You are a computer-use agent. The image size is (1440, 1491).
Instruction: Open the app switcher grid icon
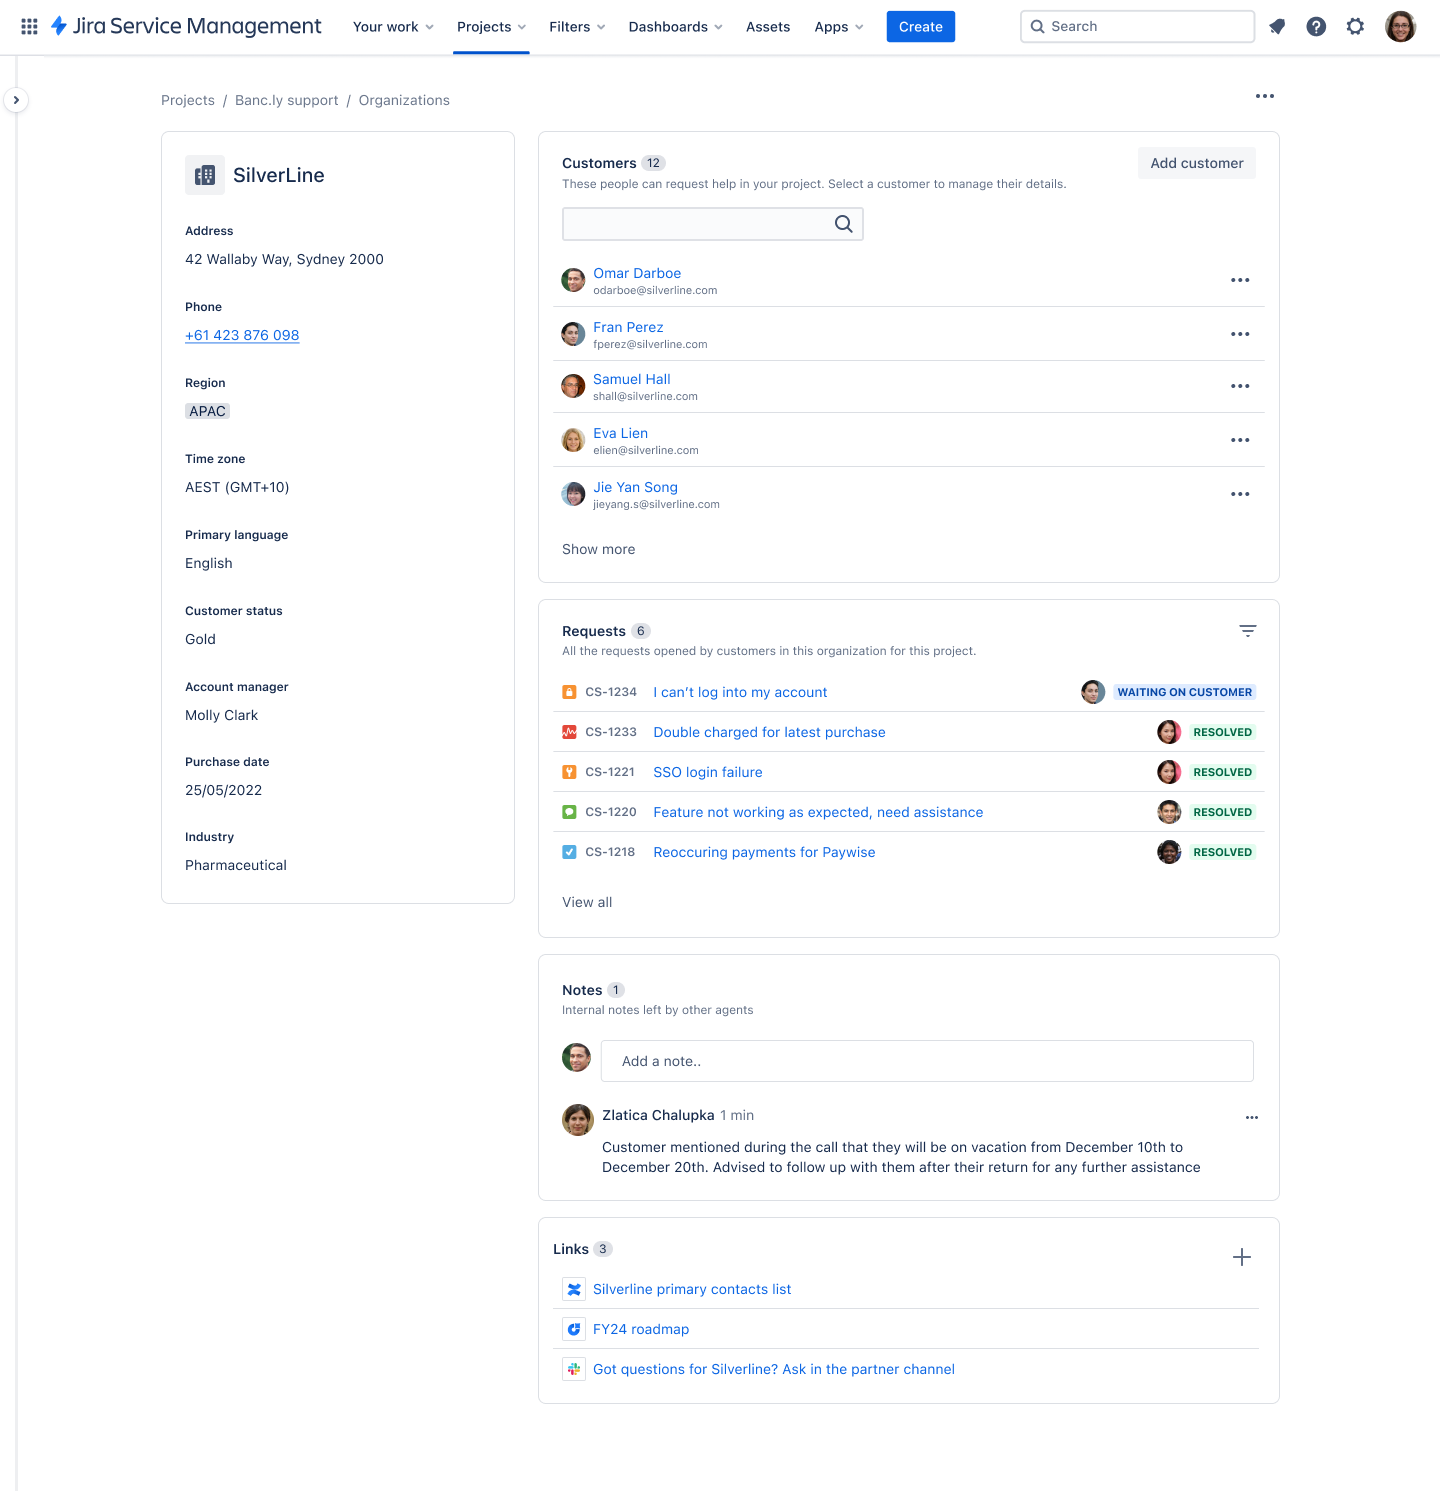[x=29, y=27]
